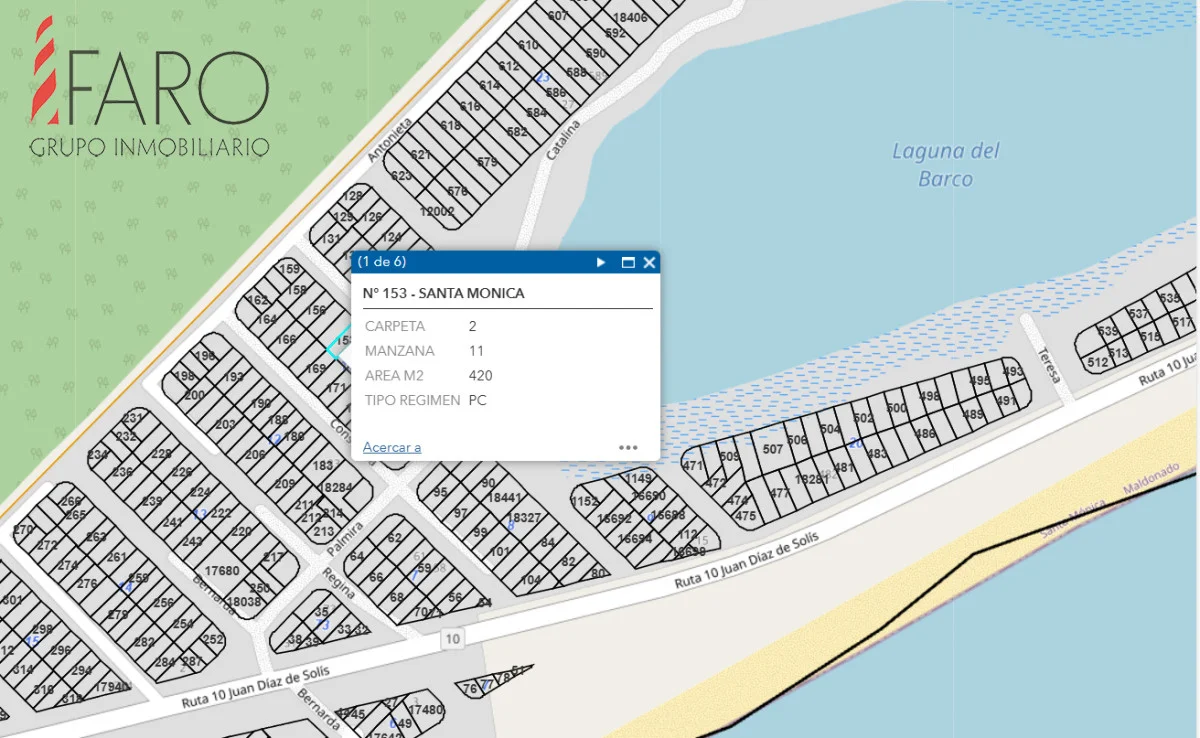Select parcel 12002 on the map
The height and width of the screenshot is (738, 1200).
(x=437, y=211)
